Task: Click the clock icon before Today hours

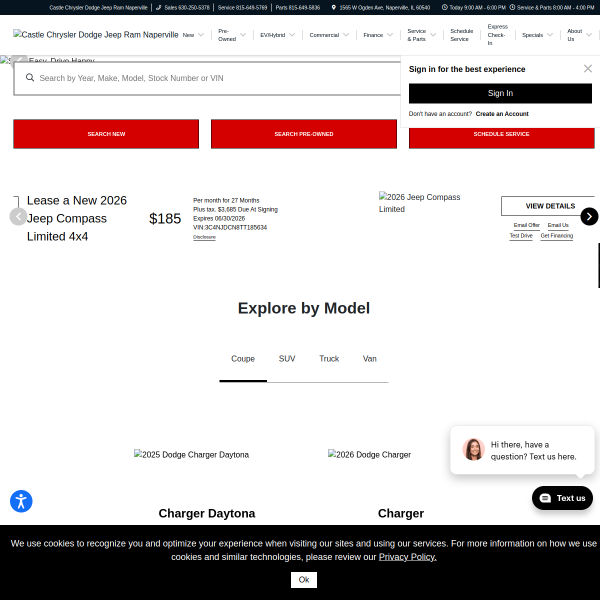Action: click(x=444, y=7)
